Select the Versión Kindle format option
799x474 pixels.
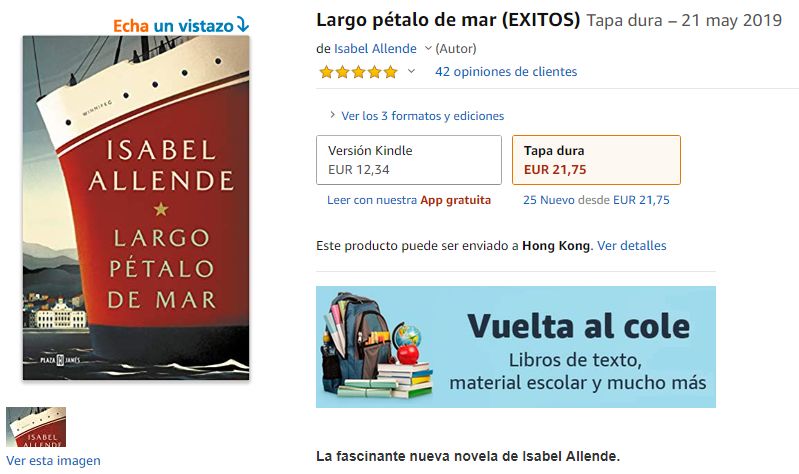pyautogui.click(x=409, y=160)
